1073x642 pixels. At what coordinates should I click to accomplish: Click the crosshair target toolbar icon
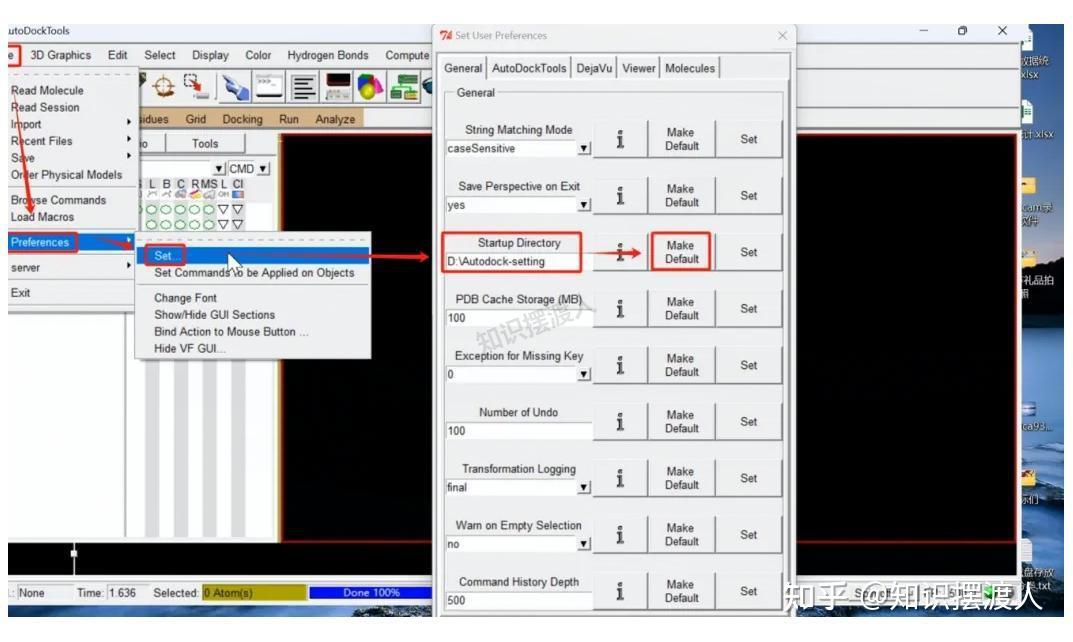164,87
